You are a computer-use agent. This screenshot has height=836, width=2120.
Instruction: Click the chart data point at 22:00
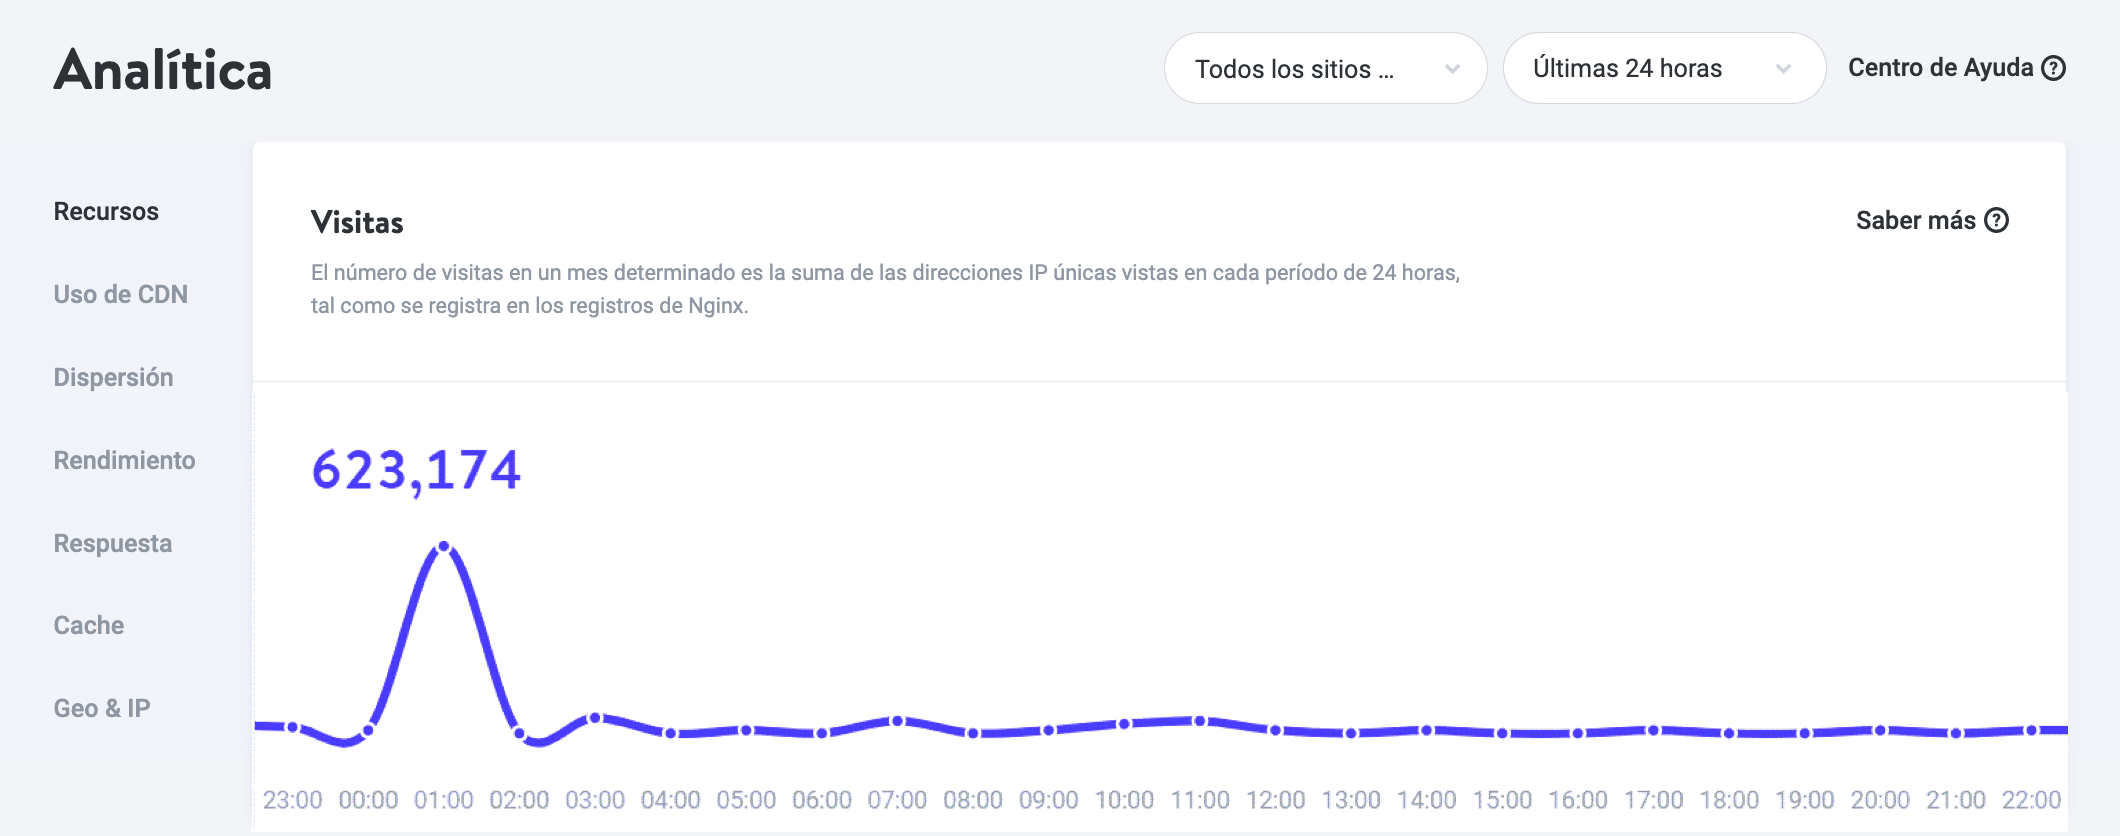[x=2031, y=731]
